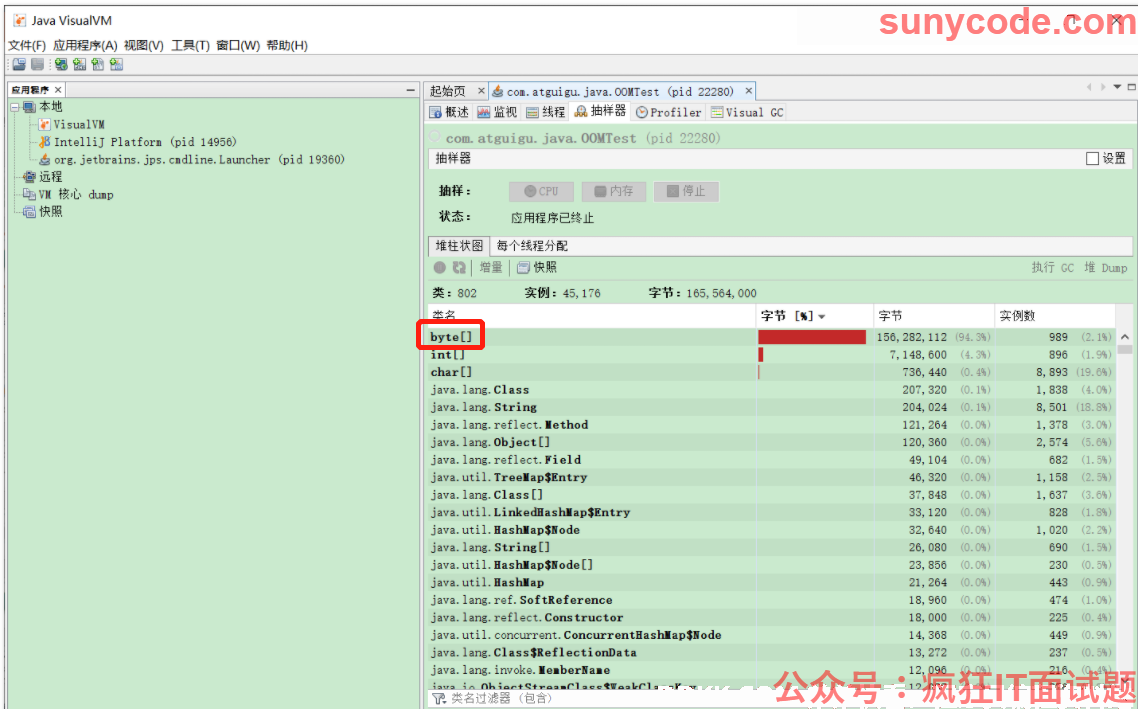Click the 快照 snapshots node icon

pyautogui.click(x=29, y=212)
